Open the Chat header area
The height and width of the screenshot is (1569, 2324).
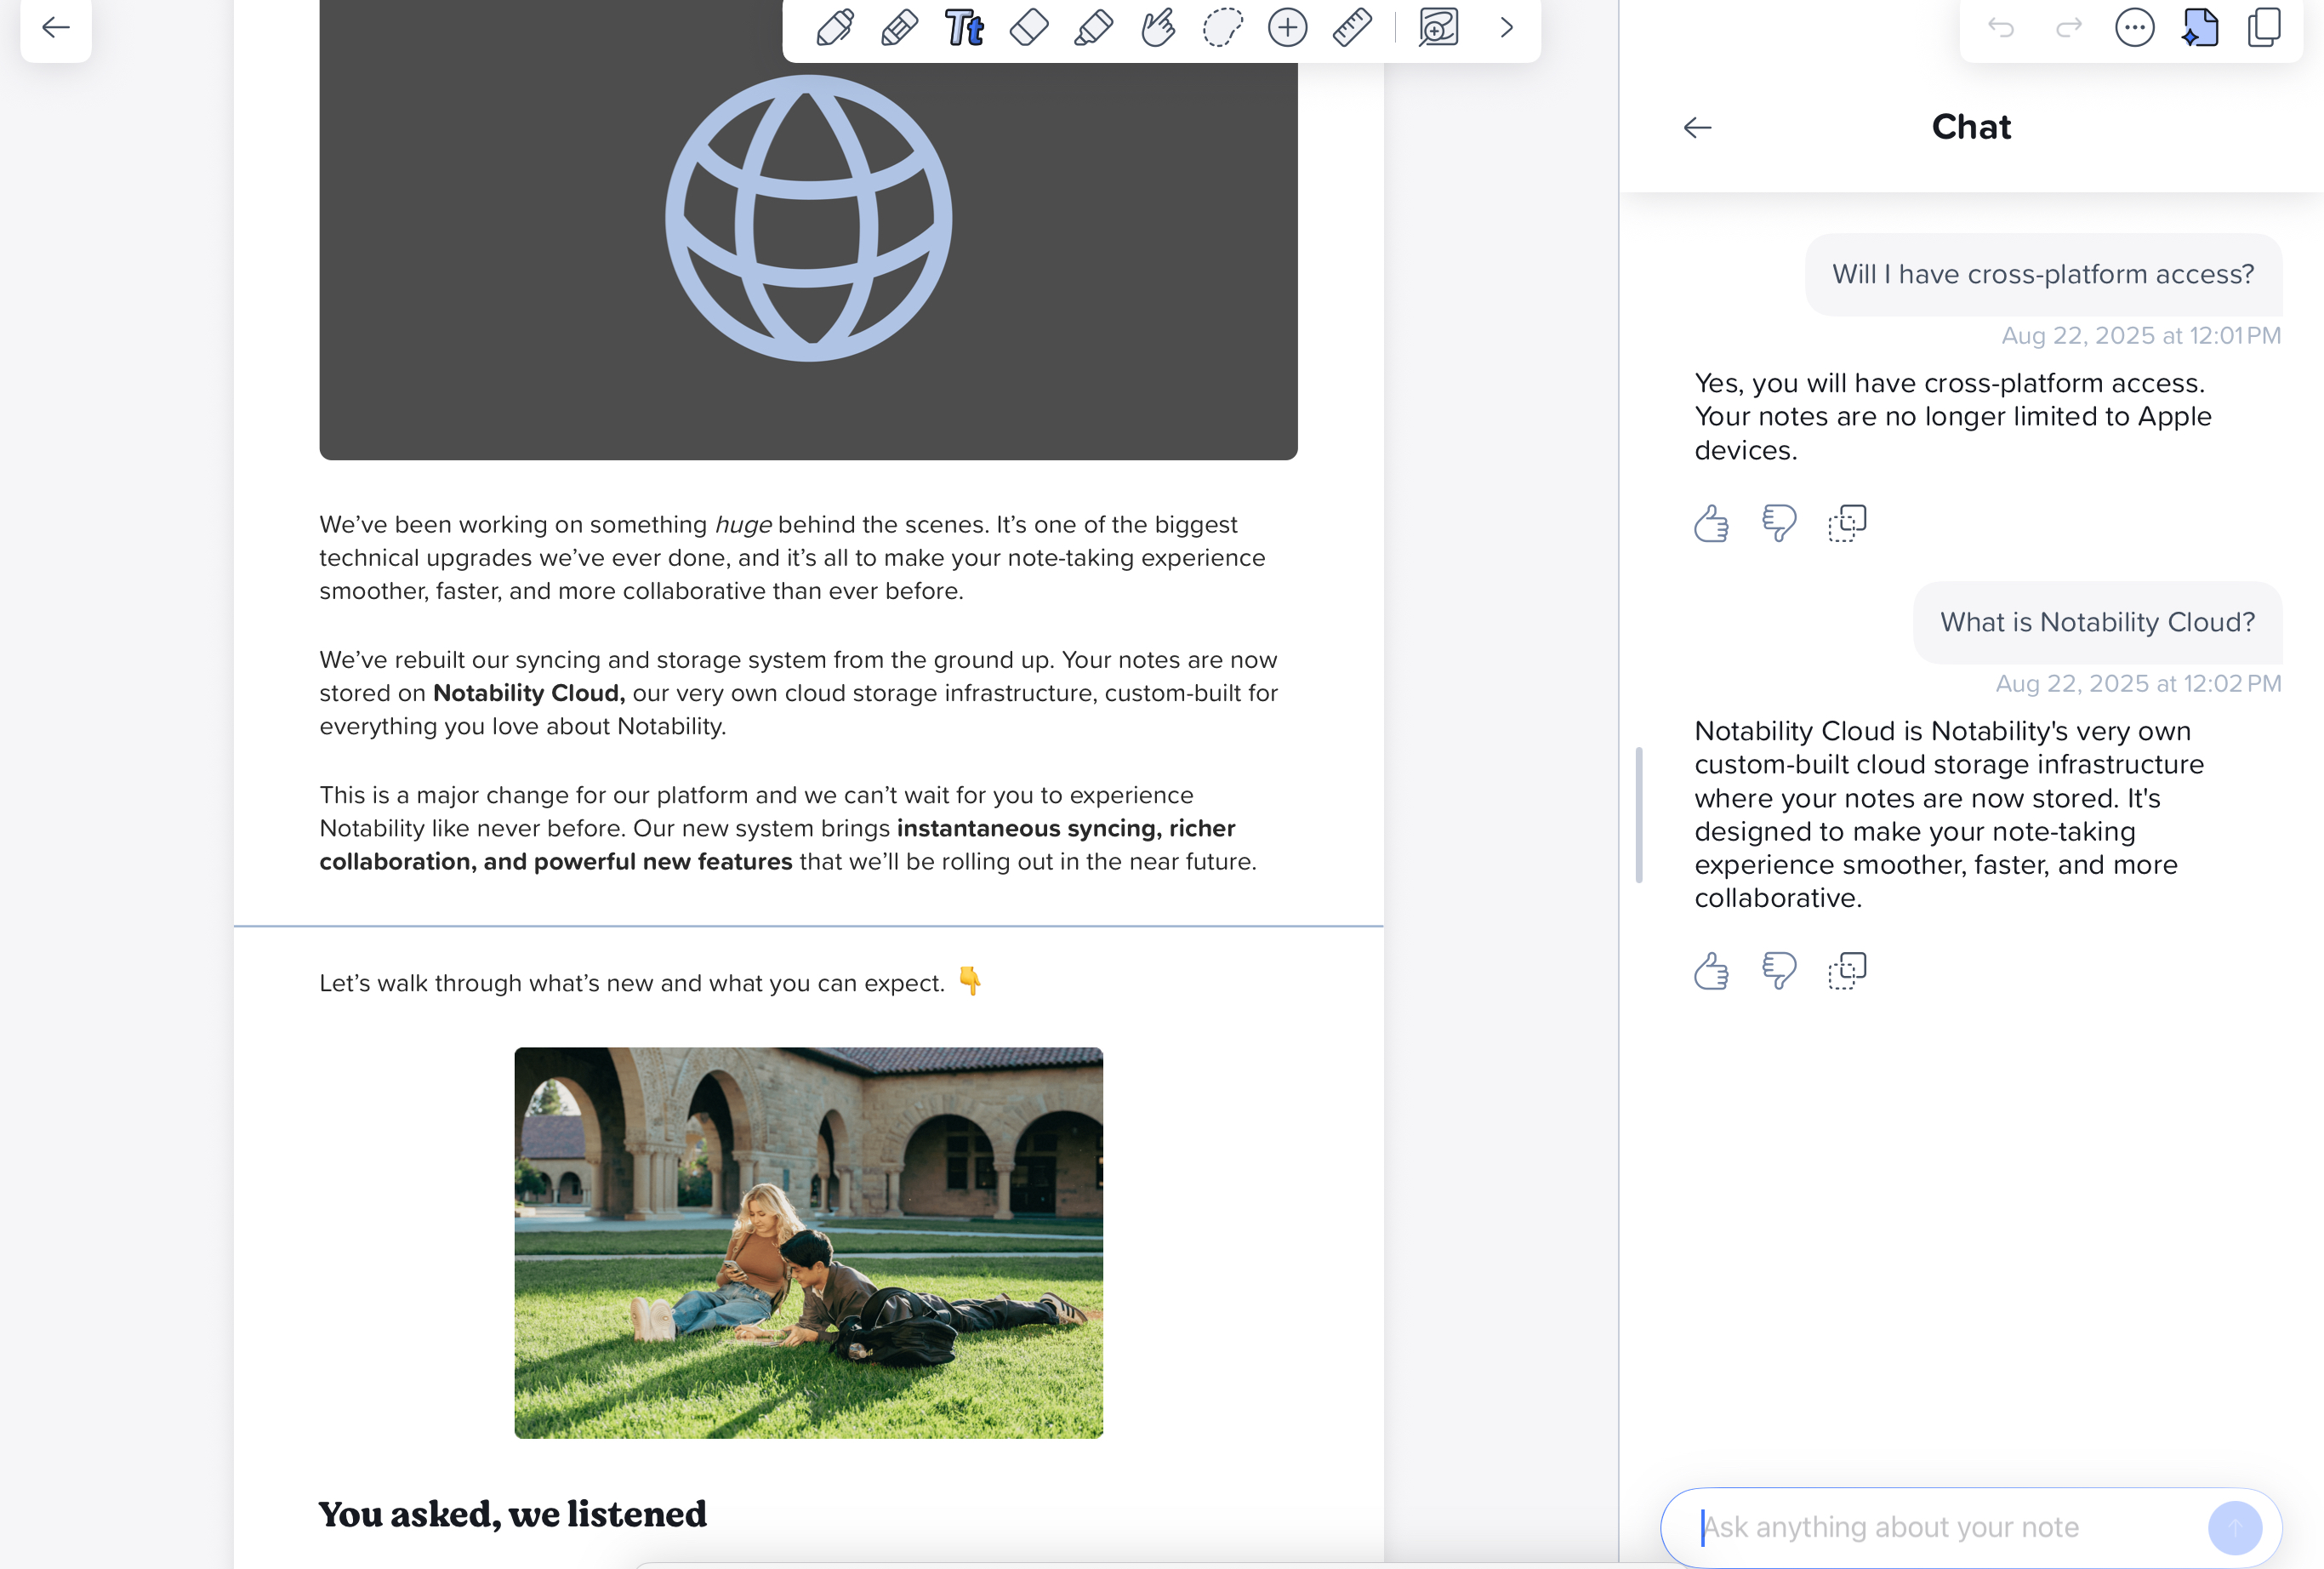(1970, 127)
